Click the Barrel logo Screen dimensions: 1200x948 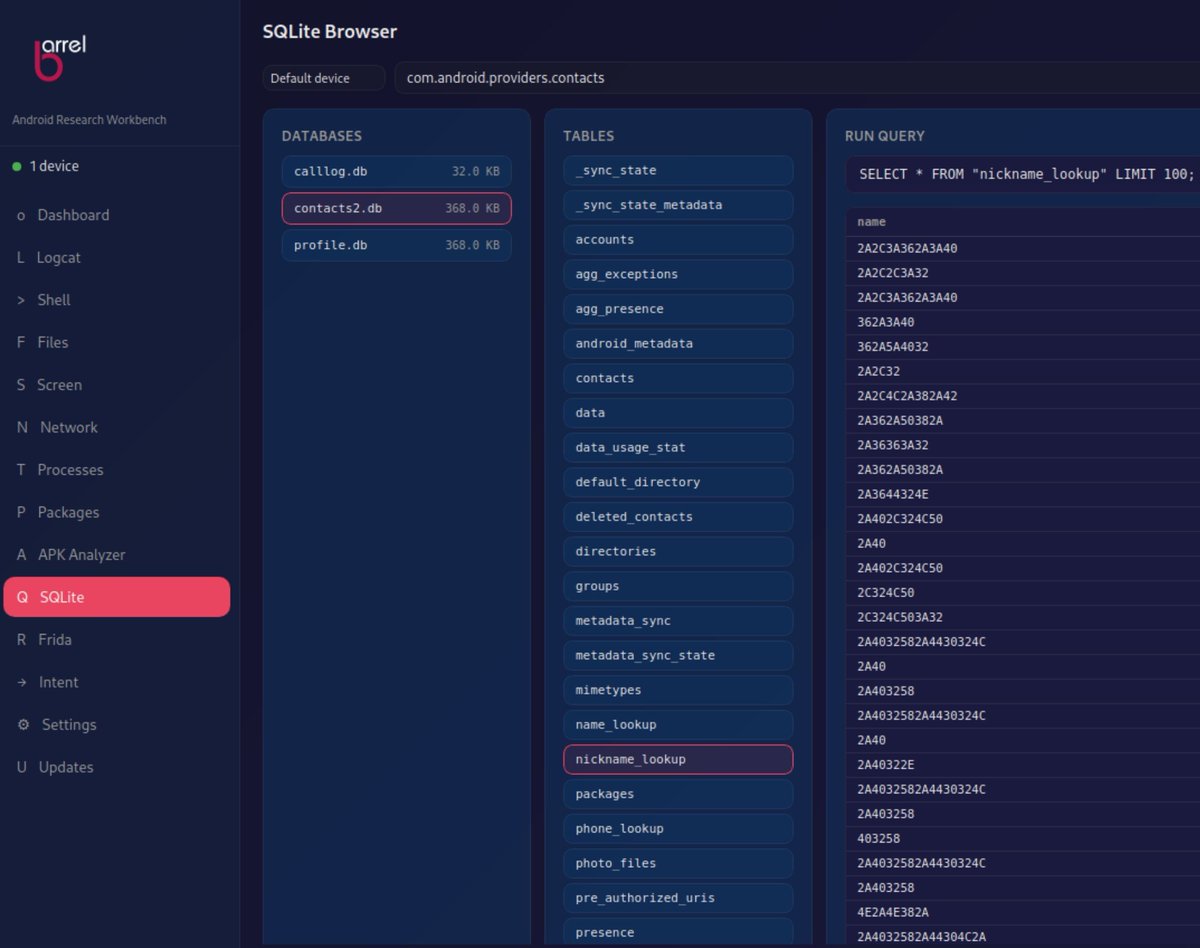[60, 58]
